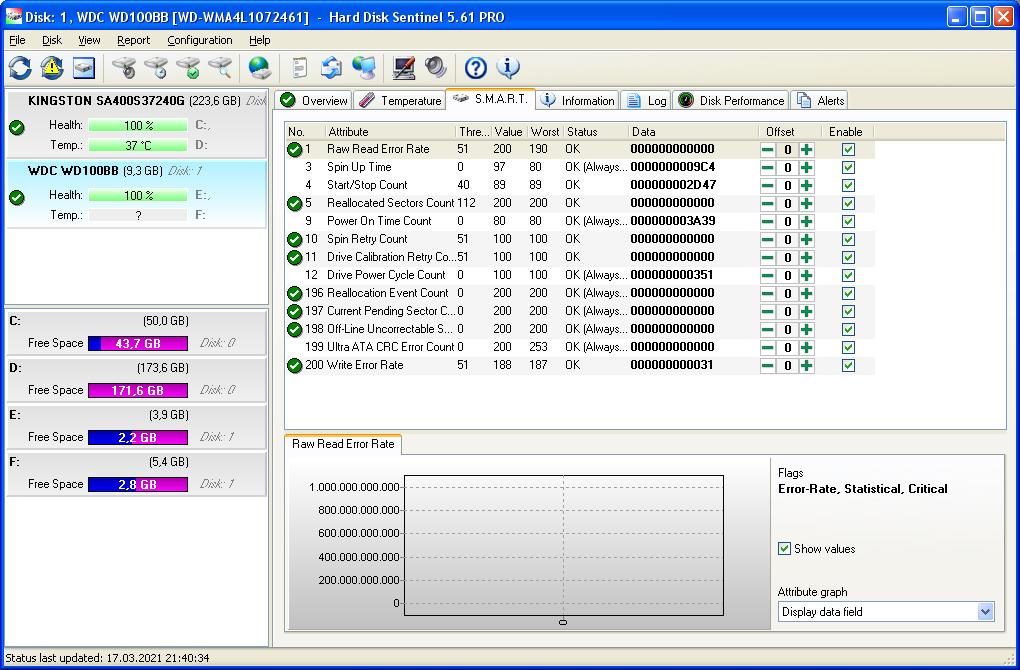Click the offset value field for Reallocated Sectors Count
The image size is (1020, 670).
pos(787,204)
